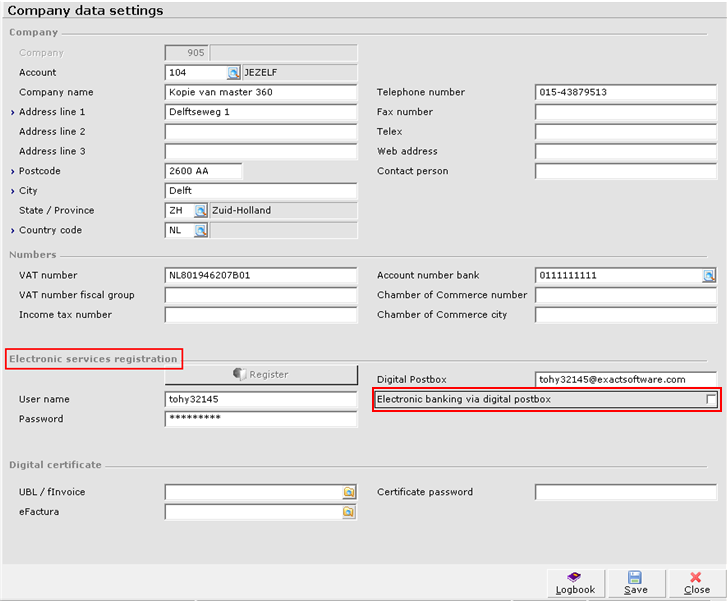Close the company data settings window
The width and height of the screenshot is (727, 601).
pyautogui.click(x=696, y=582)
